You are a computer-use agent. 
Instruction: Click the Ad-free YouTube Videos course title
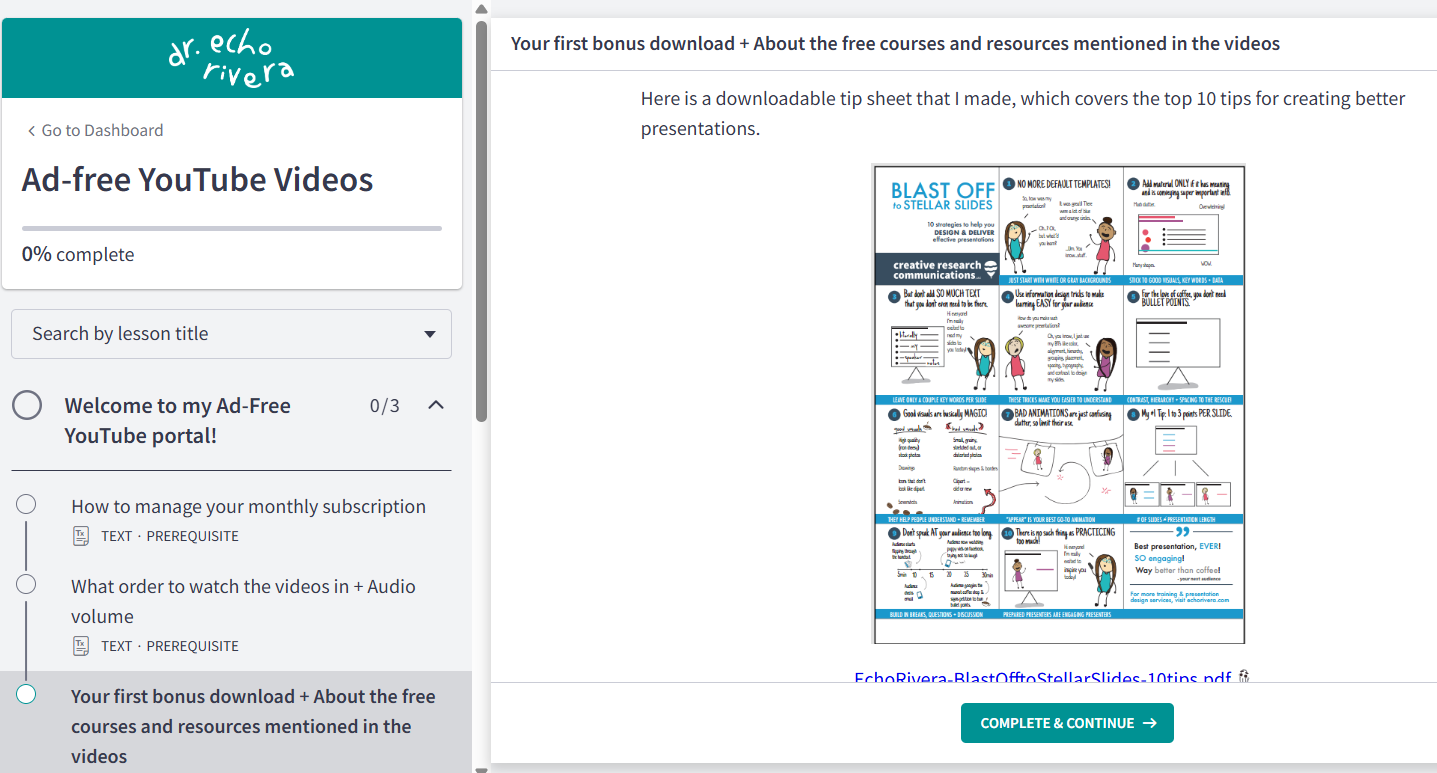pyautogui.click(x=198, y=179)
